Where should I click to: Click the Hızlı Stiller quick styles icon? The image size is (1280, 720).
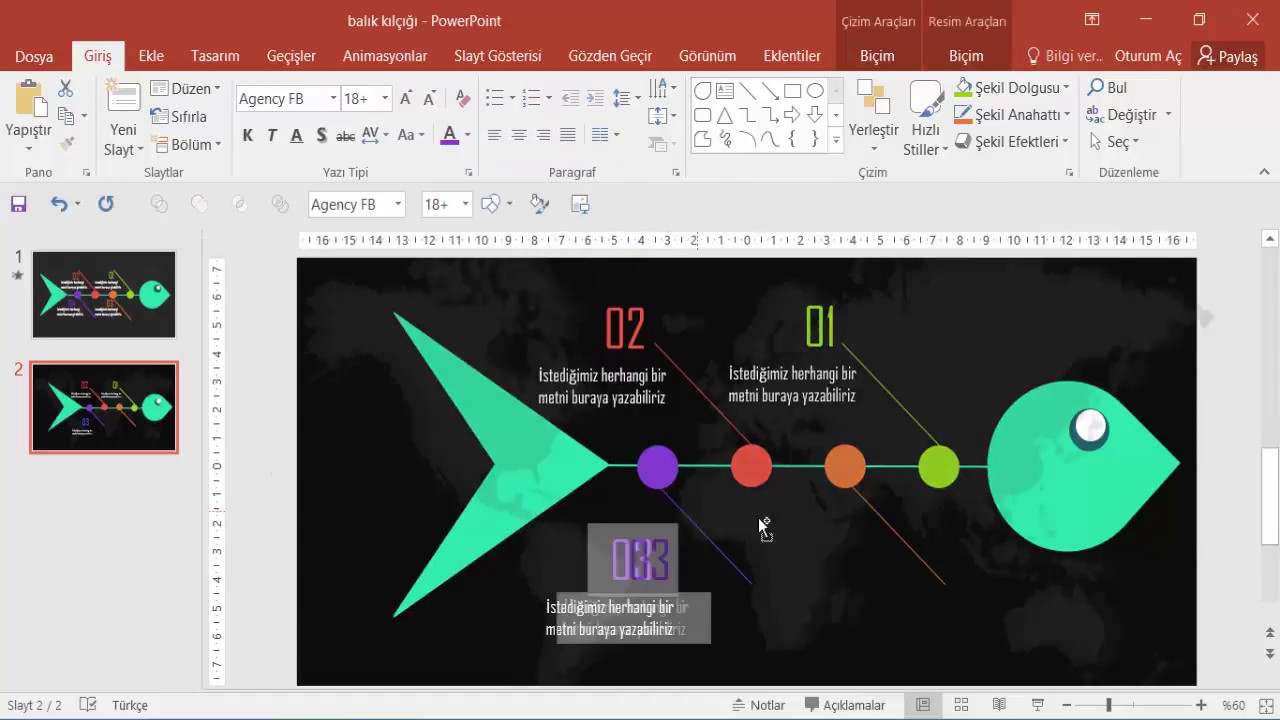[926, 98]
